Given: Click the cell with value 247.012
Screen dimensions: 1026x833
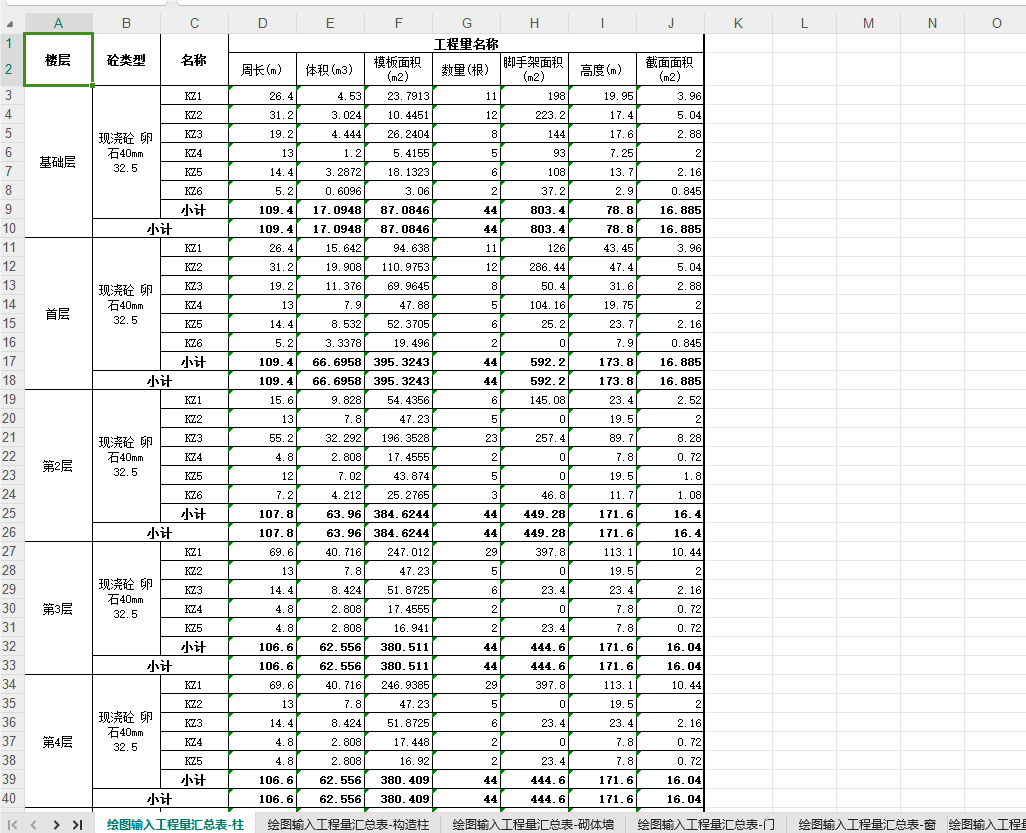Looking at the screenshot, I should pos(398,551).
